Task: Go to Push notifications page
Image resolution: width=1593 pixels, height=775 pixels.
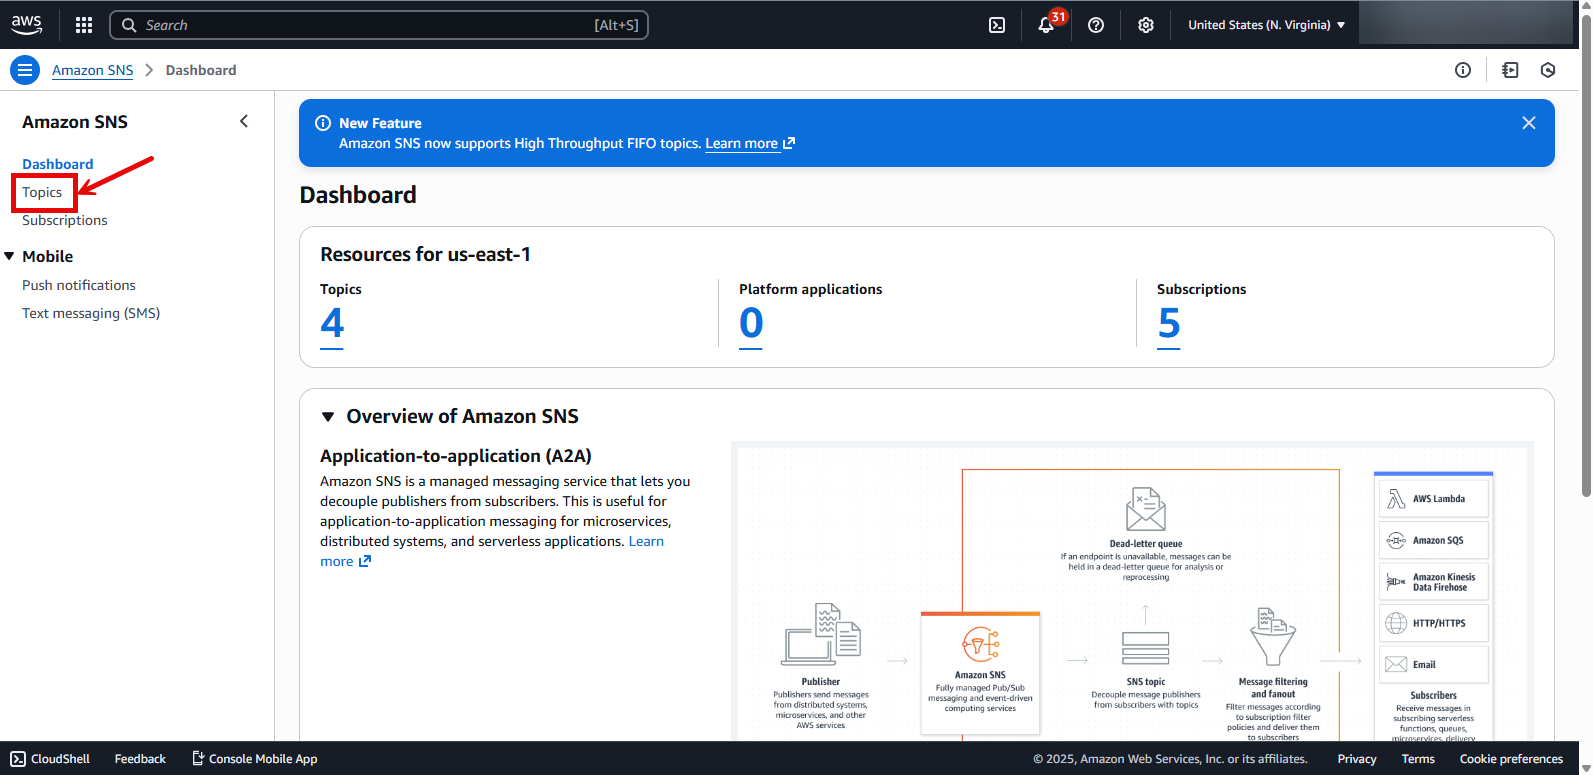Action: point(79,285)
